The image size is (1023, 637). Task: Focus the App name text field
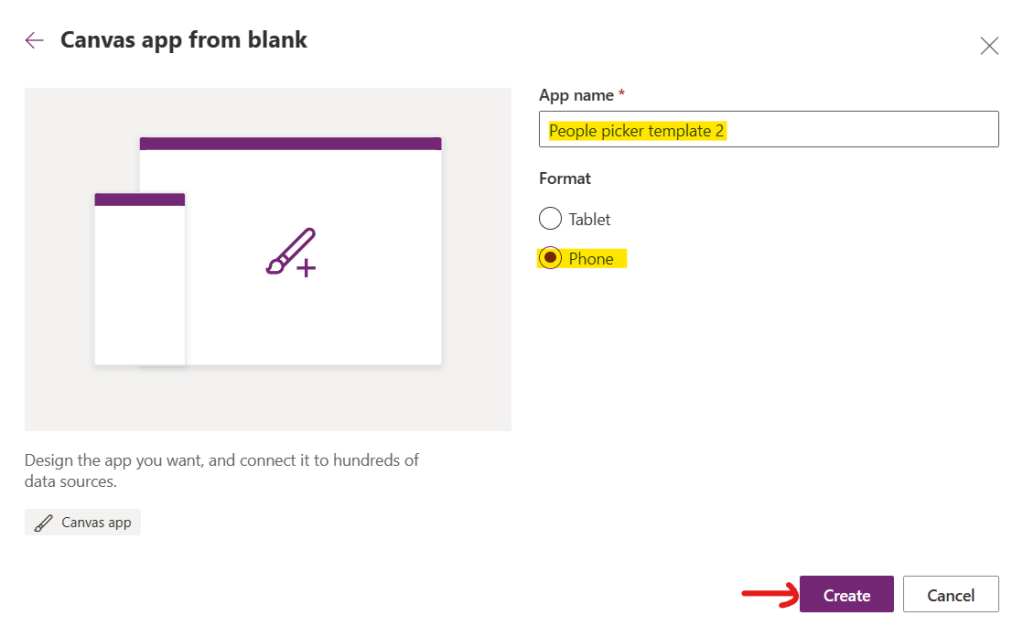coord(768,130)
